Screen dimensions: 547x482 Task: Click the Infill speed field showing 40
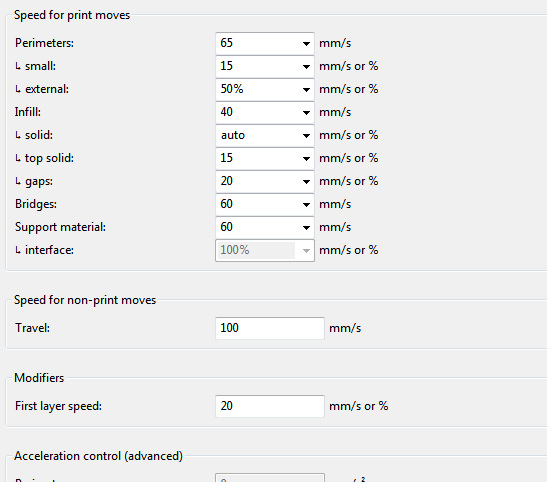[257, 113]
